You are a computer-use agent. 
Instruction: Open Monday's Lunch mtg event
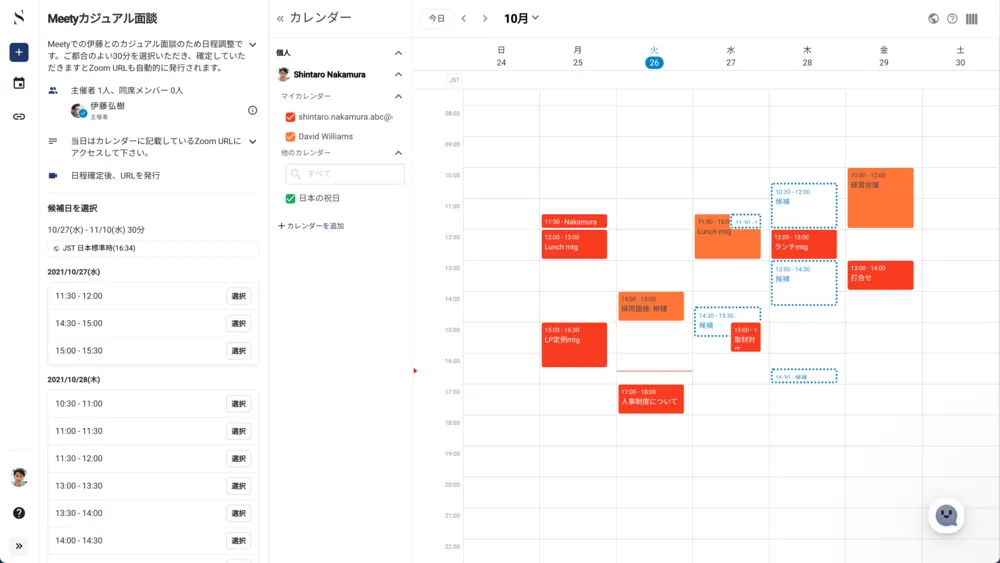click(574, 244)
